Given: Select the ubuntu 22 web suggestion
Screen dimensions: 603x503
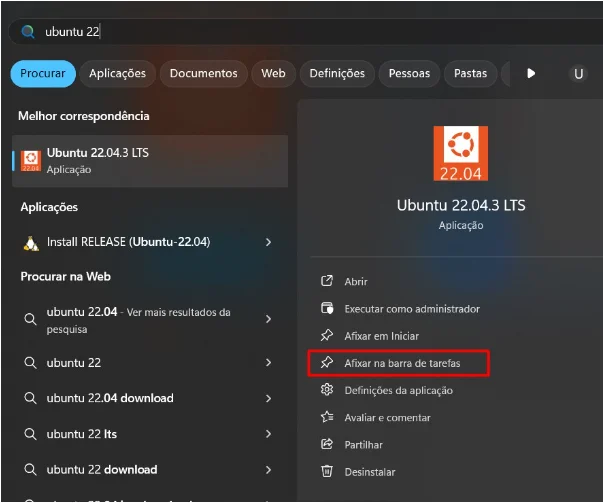Looking at the screenshot, I should 150,363.
